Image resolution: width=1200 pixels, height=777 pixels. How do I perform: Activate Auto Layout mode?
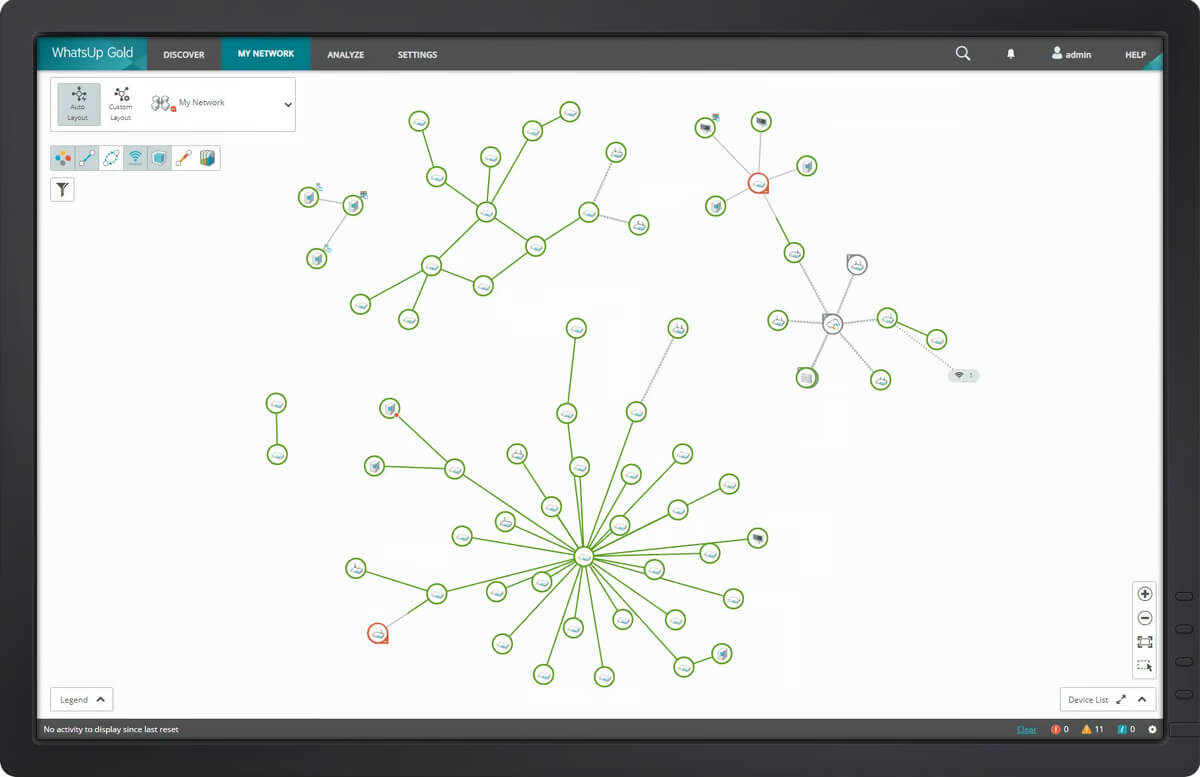78,104
